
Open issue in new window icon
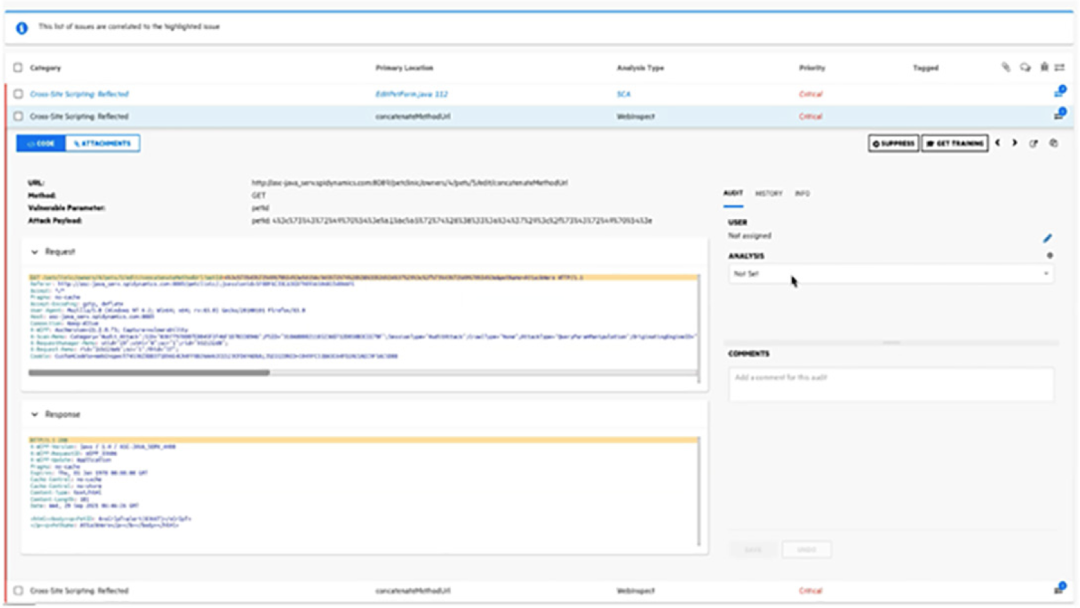[1034, 143]
